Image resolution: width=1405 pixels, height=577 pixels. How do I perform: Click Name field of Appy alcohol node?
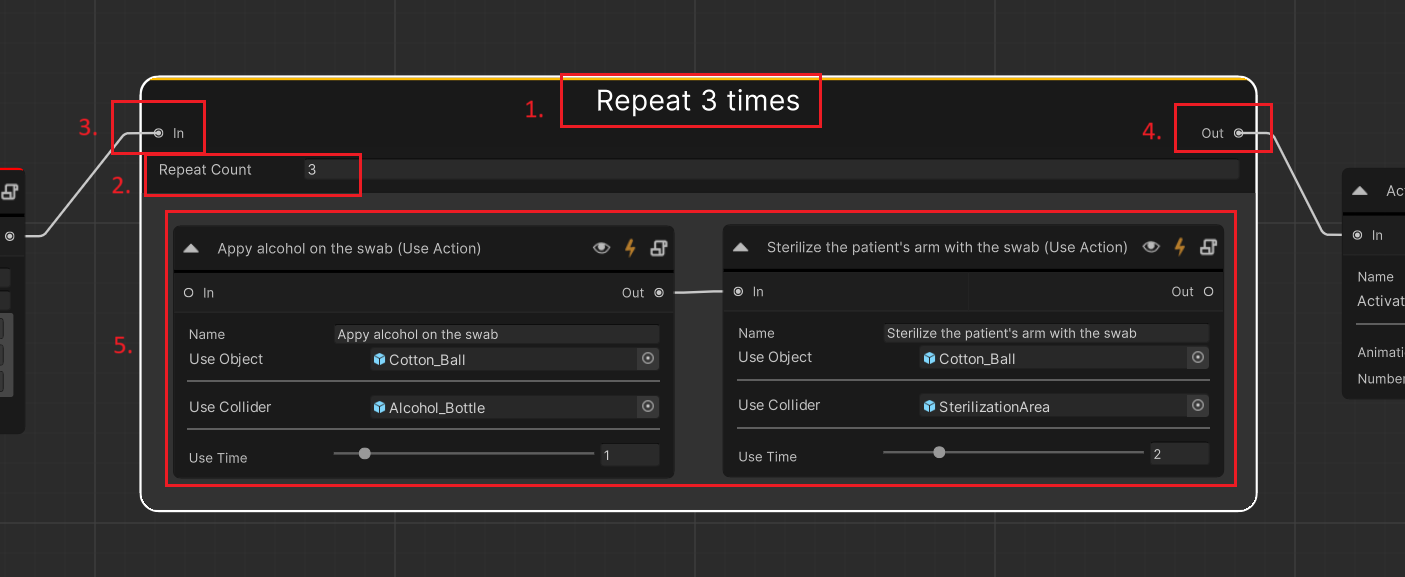pos(497,334)
